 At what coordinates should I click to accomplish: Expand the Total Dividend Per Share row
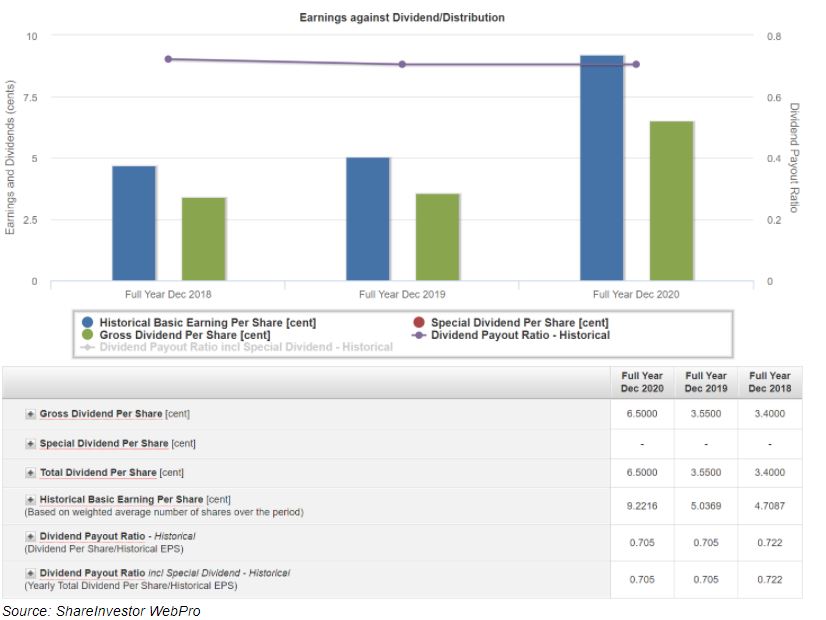click(x=31, y=473)
